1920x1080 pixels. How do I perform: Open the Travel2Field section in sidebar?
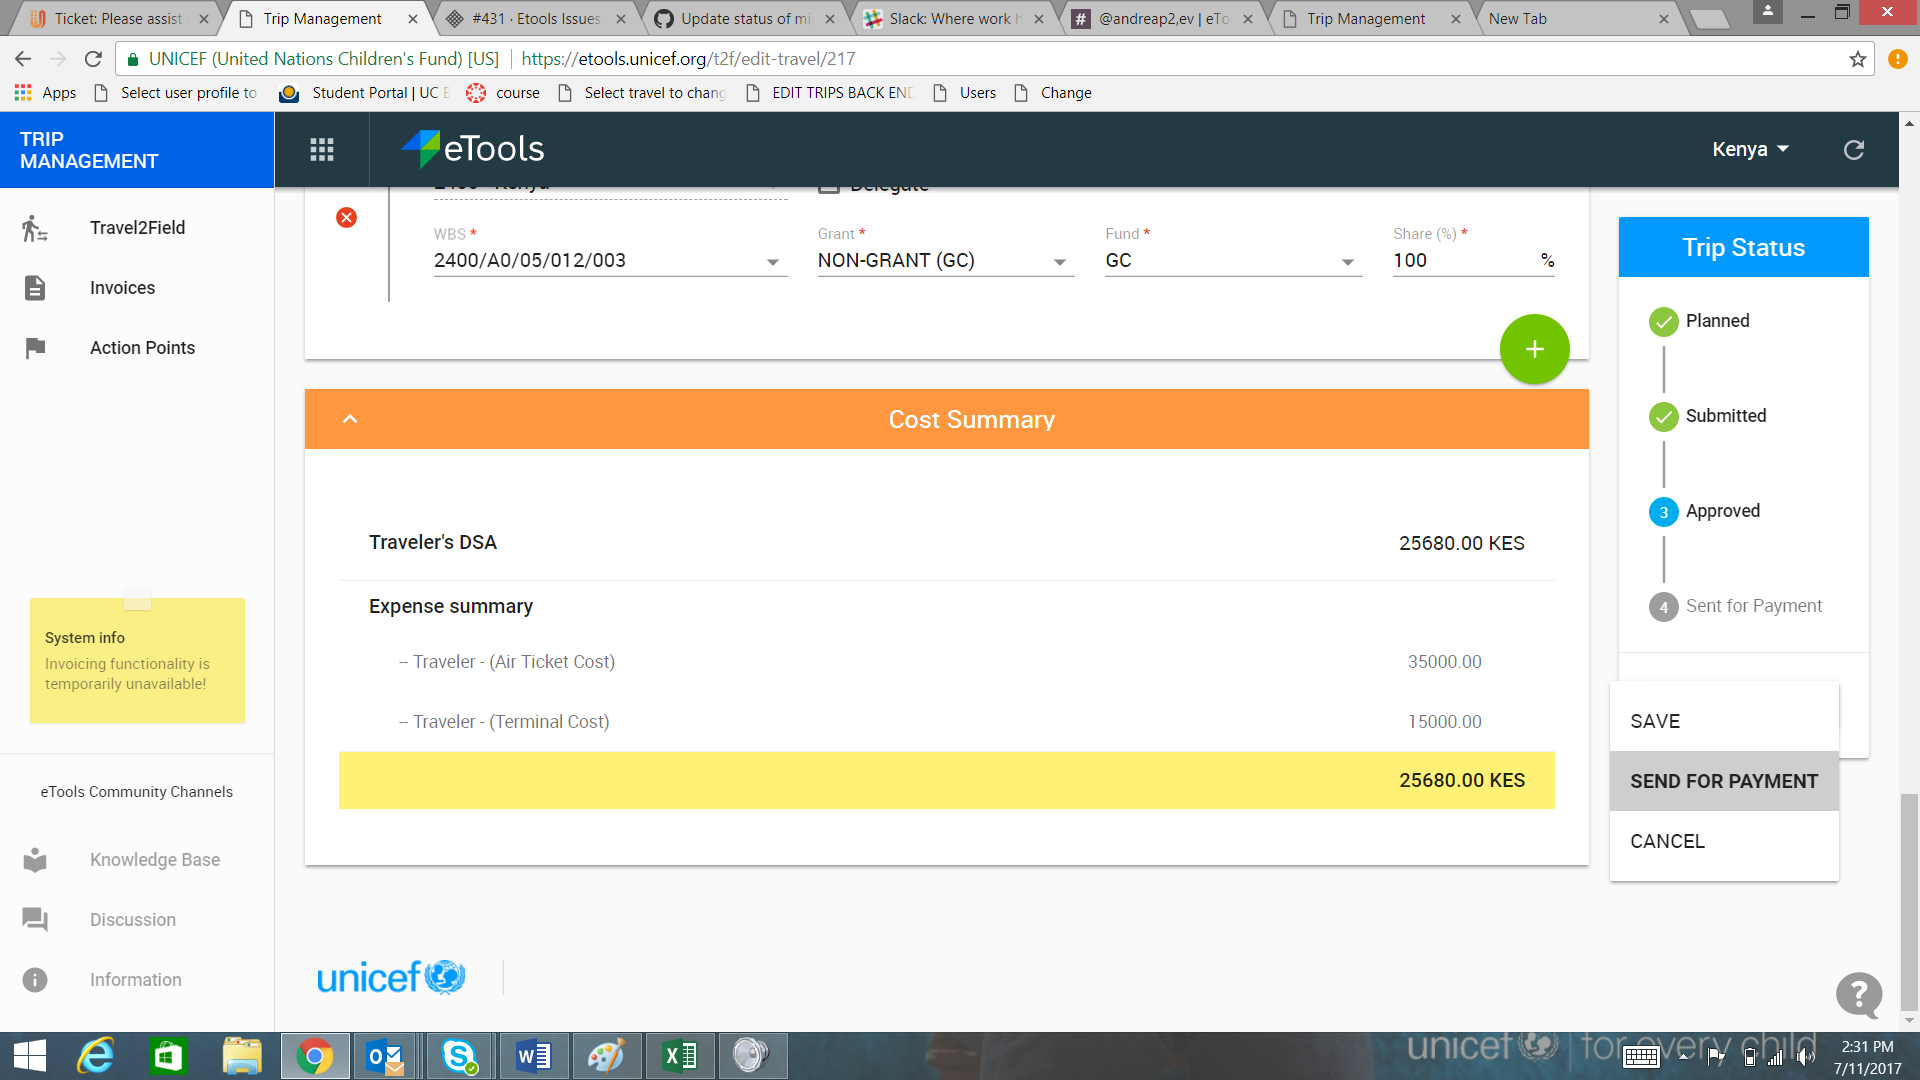(137, 227)
